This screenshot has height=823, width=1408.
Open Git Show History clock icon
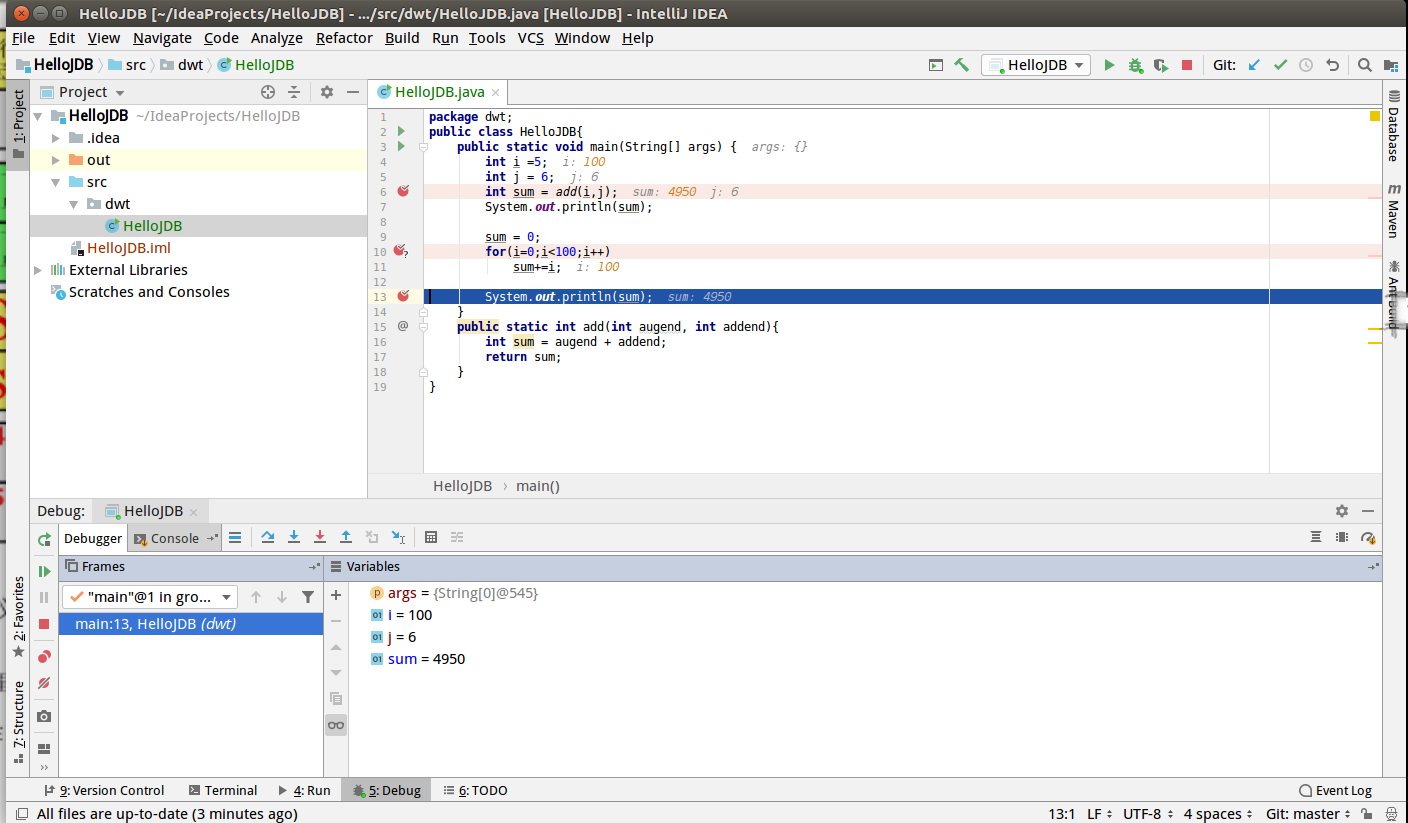(x=1306, y=65)
